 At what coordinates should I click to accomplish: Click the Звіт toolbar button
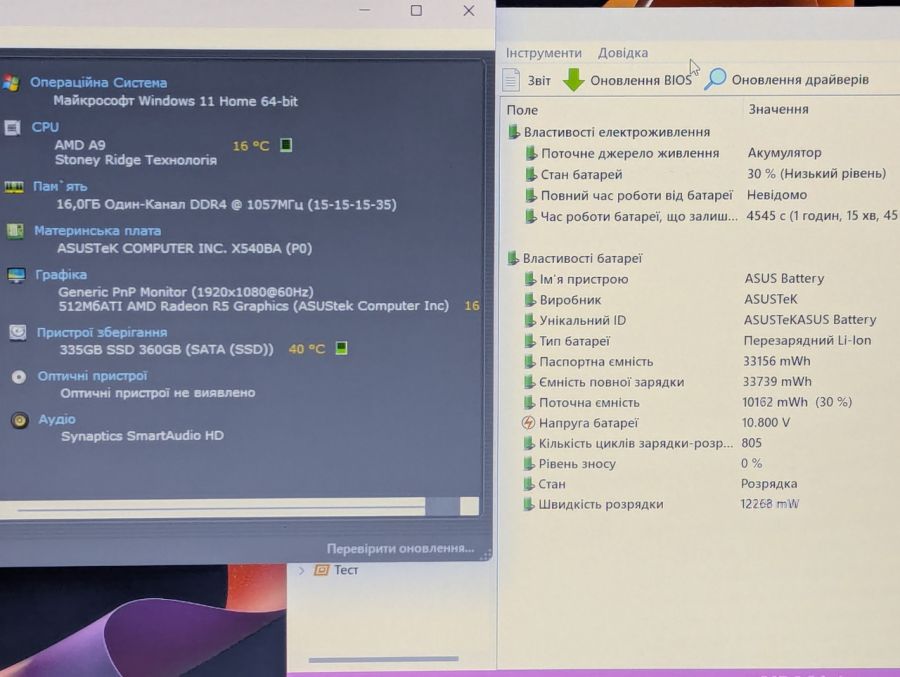point(527,80)
